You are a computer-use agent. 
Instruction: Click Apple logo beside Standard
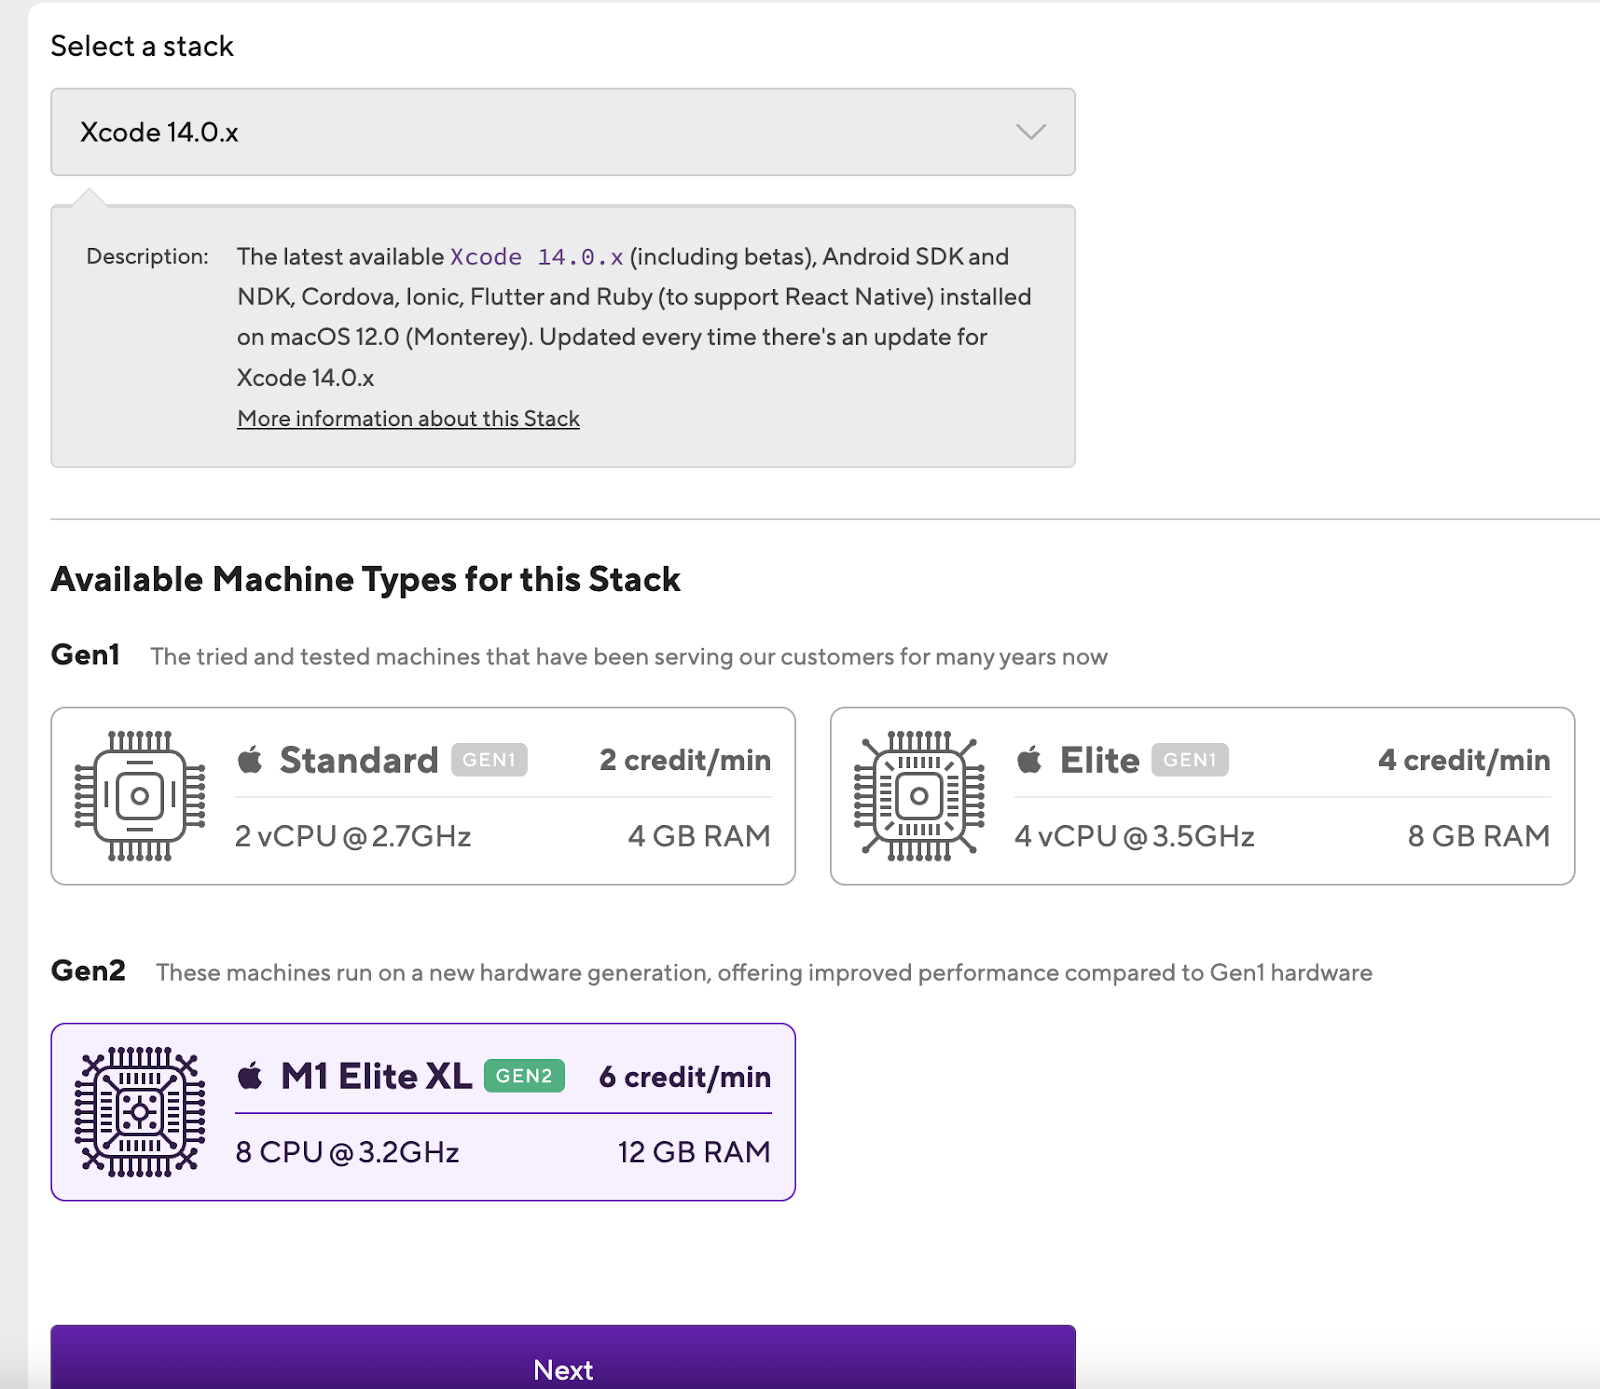[x=250, y=760]
